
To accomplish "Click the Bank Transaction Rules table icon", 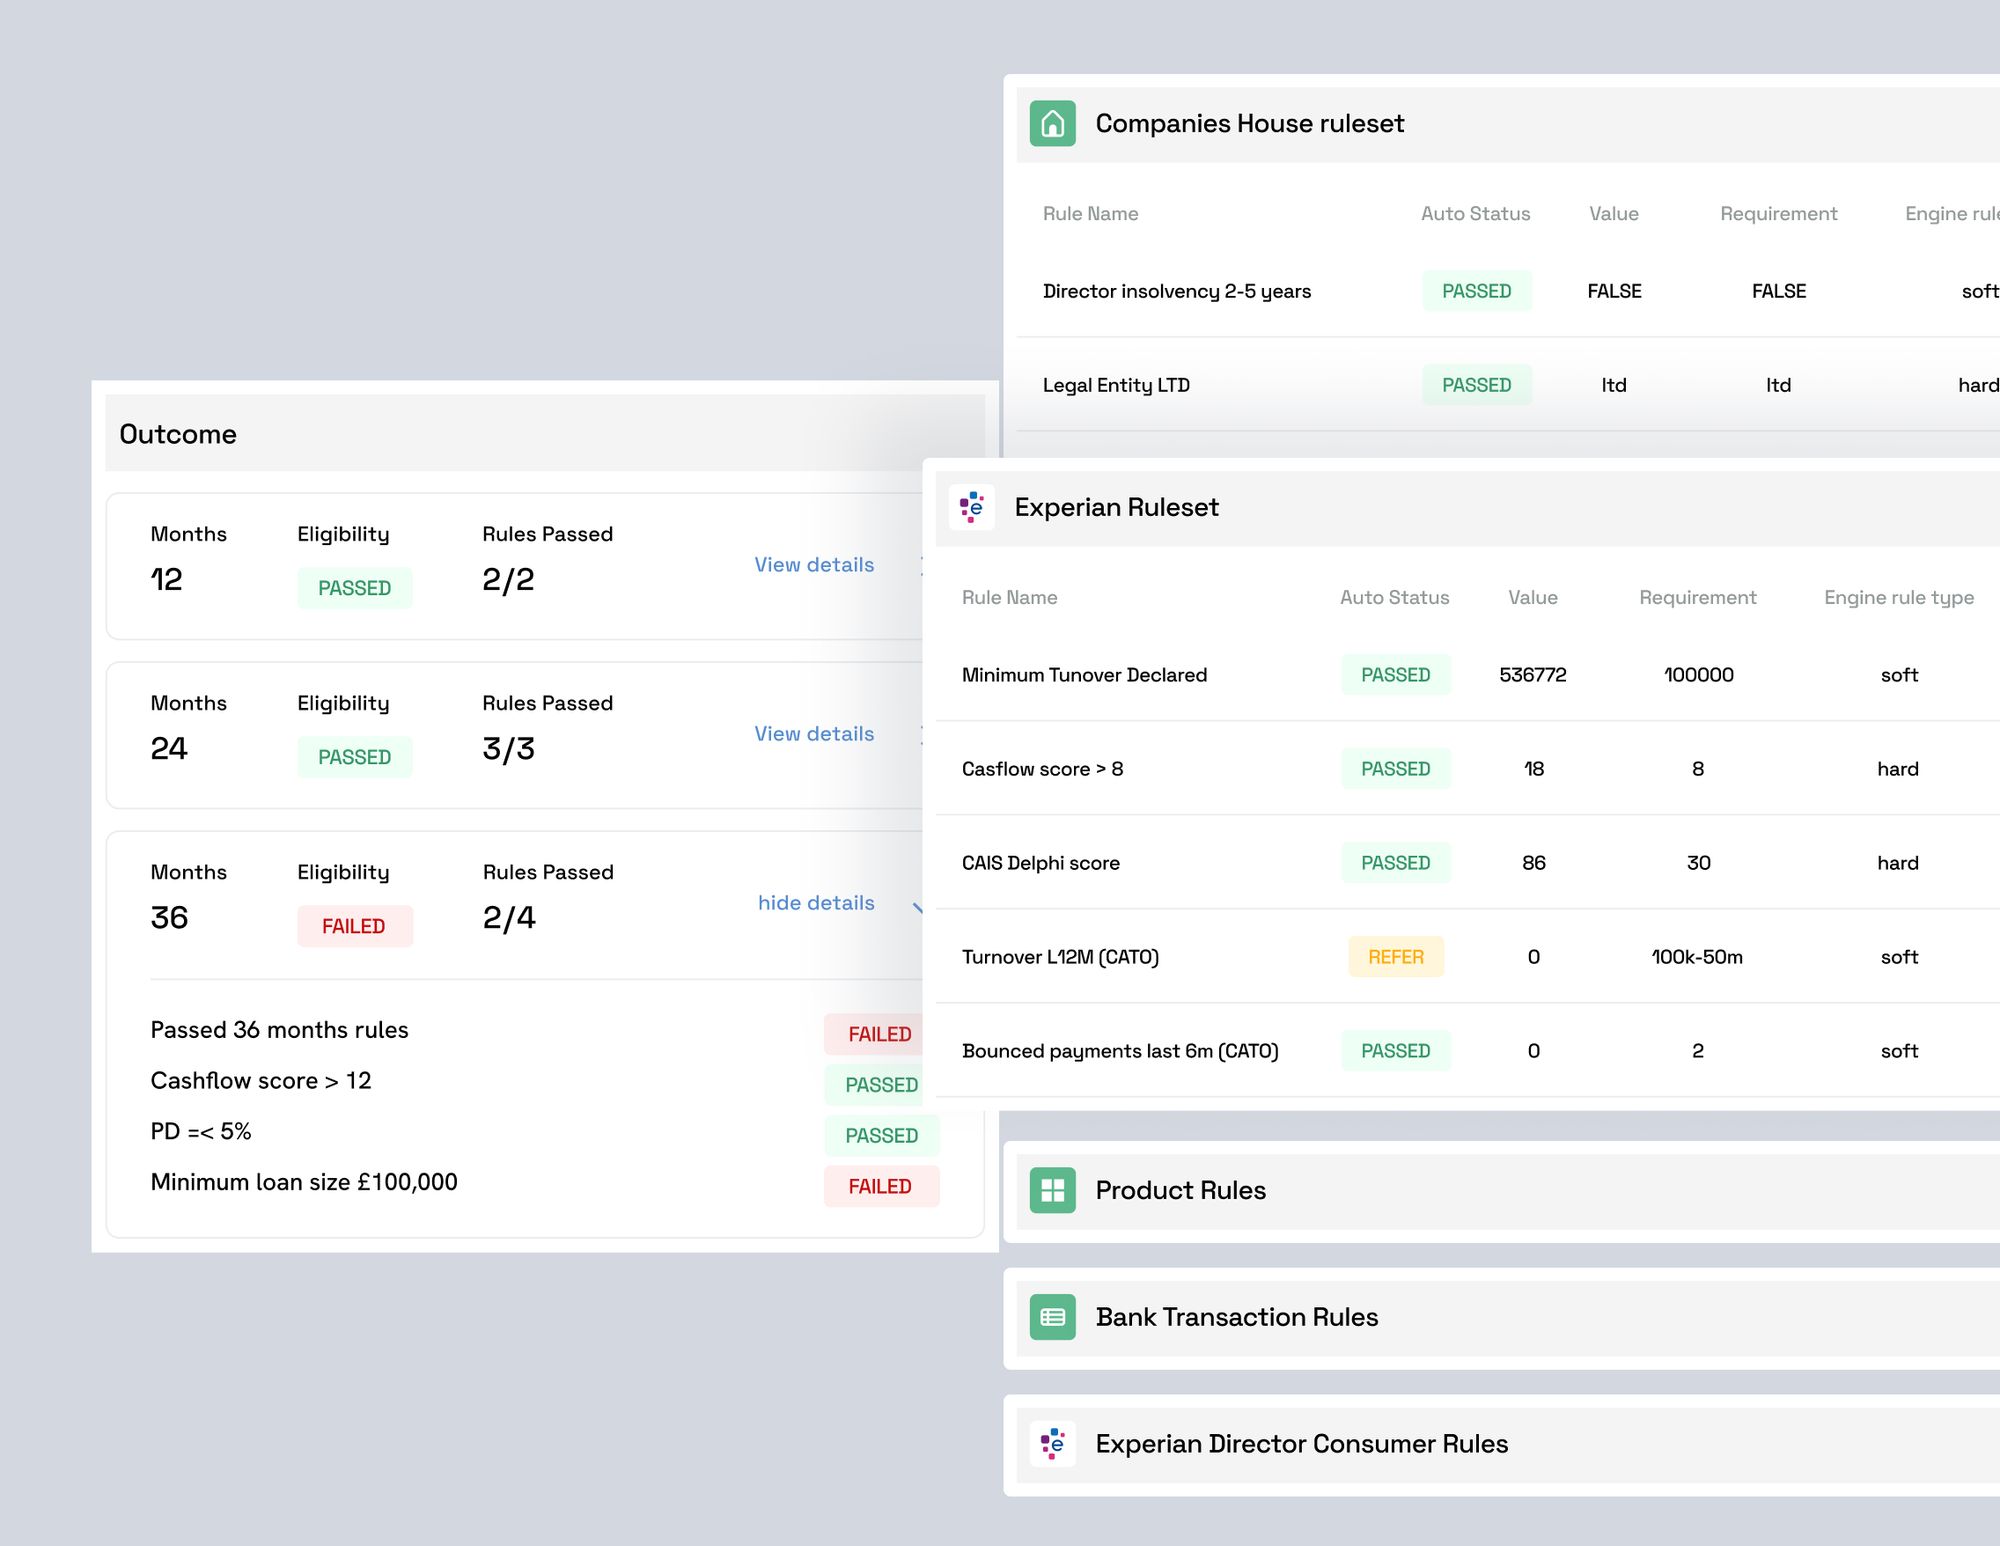I will (1051, 1317).
